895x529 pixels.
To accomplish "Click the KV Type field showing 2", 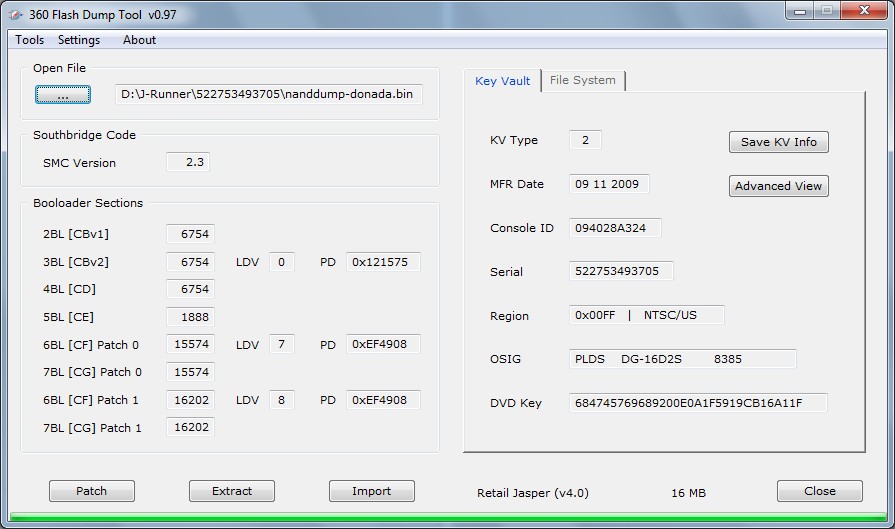I will [585, 140].
